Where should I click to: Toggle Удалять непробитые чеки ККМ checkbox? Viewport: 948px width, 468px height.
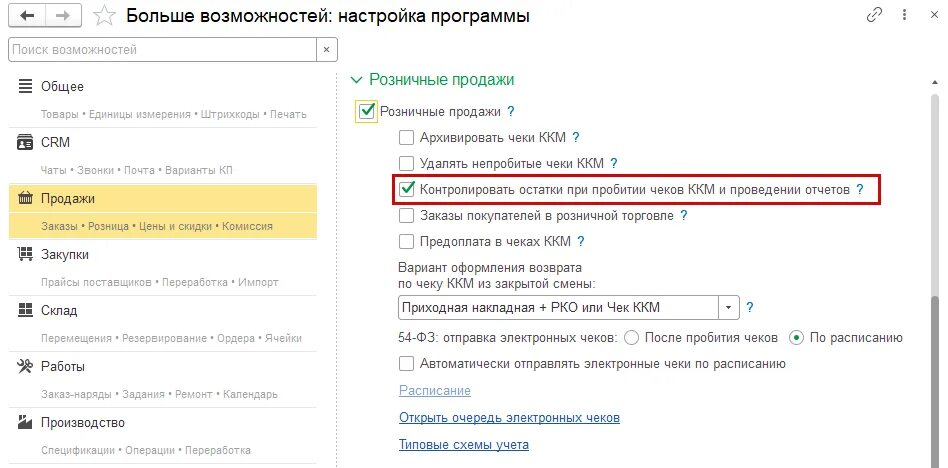click(x=406, y=163)
